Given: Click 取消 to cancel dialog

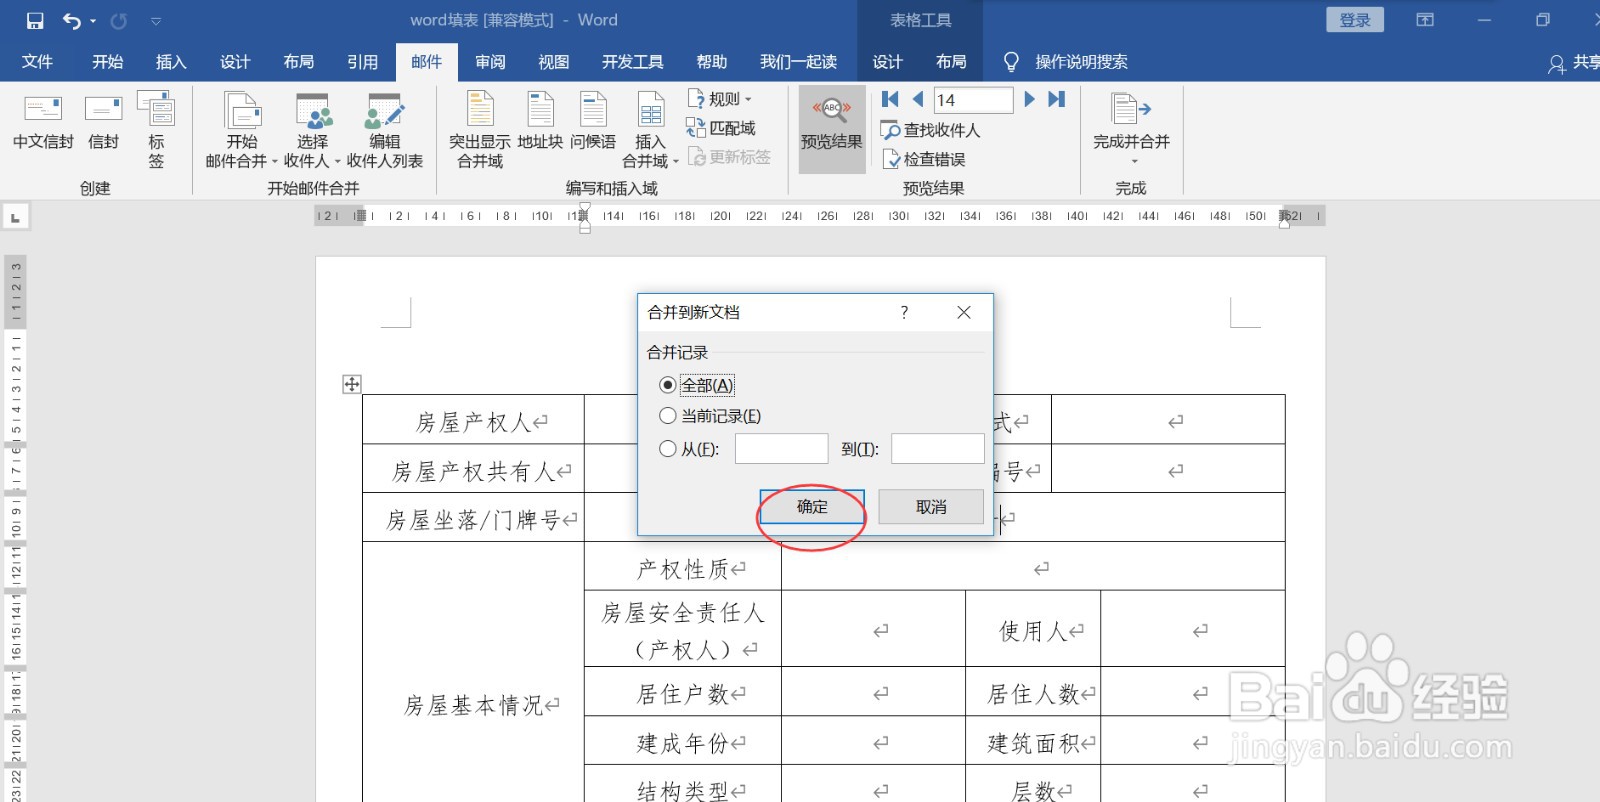Looking at the screenshot, I should pyautogui.click(x=931, y=507).
